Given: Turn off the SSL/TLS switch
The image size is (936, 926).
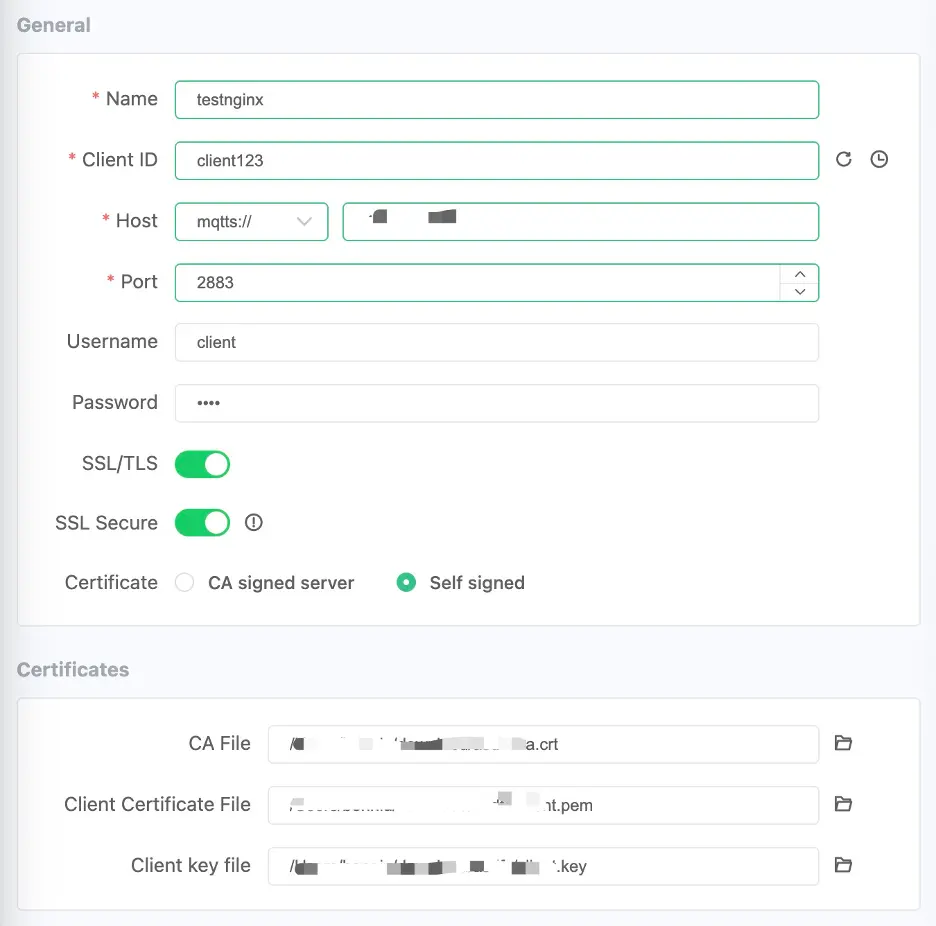Looking at the screenshot, I should [202, 464].
